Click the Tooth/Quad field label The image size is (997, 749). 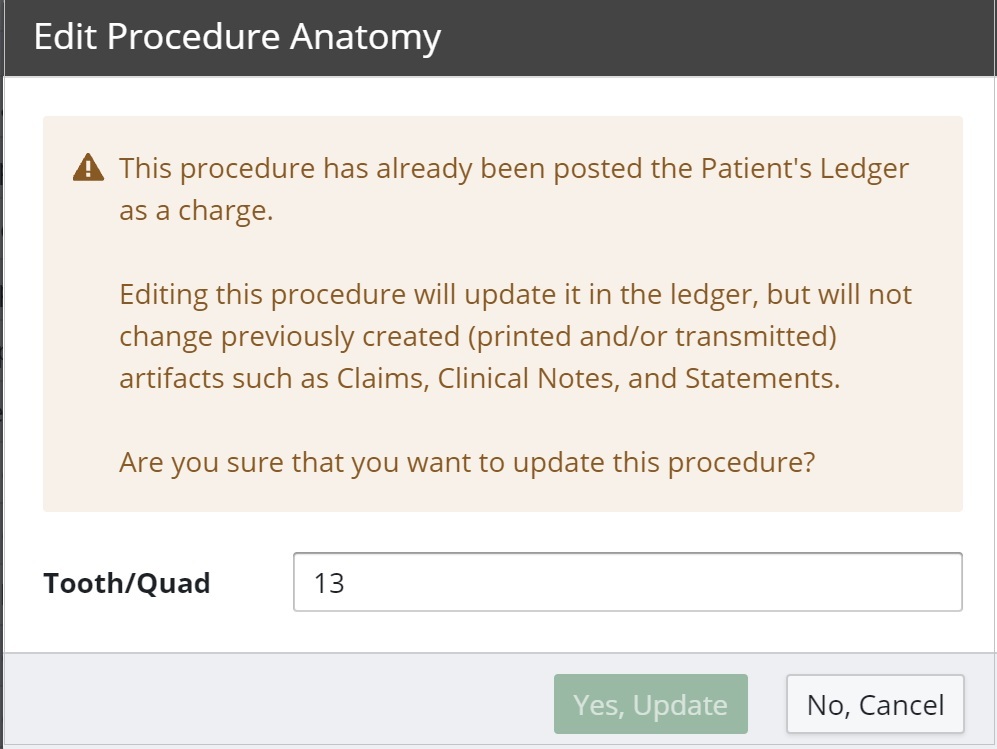[x=127, y=583]
